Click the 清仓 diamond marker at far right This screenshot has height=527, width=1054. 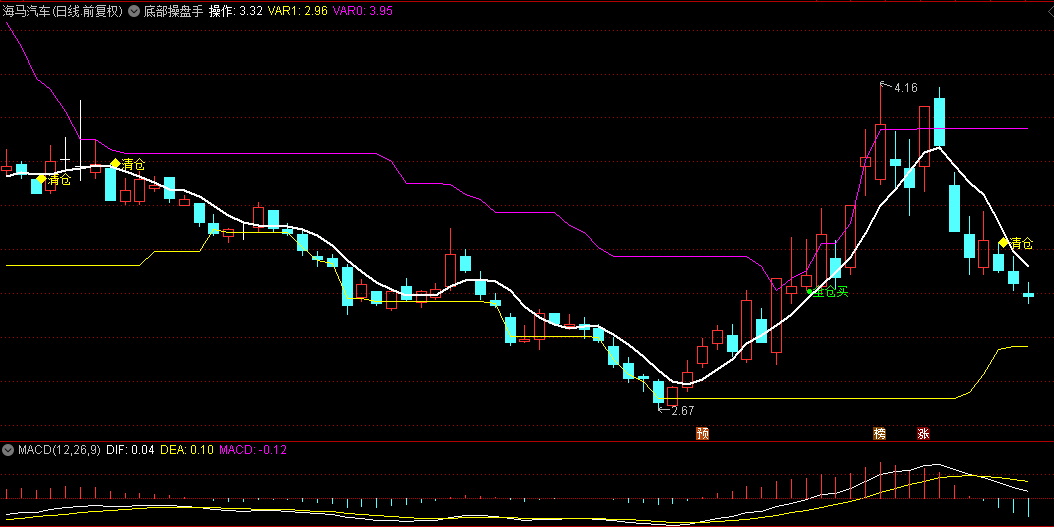tap(1003, 243)
